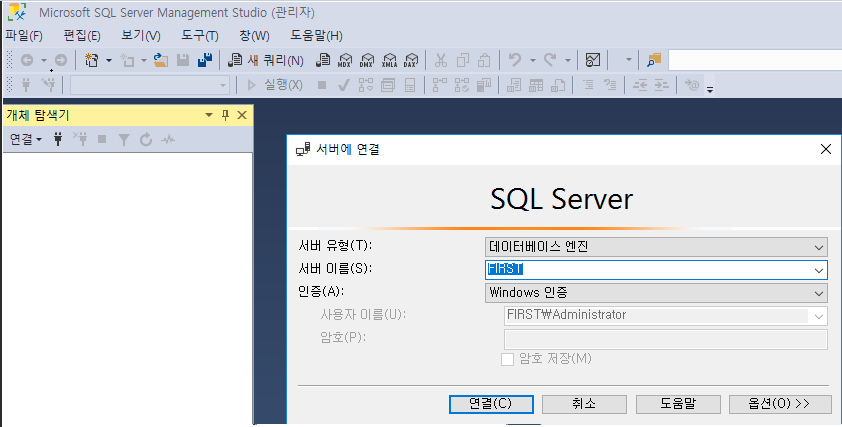Click the Find in Files folder icon
The image size is (842, 427).
click(x=654, y=60)
